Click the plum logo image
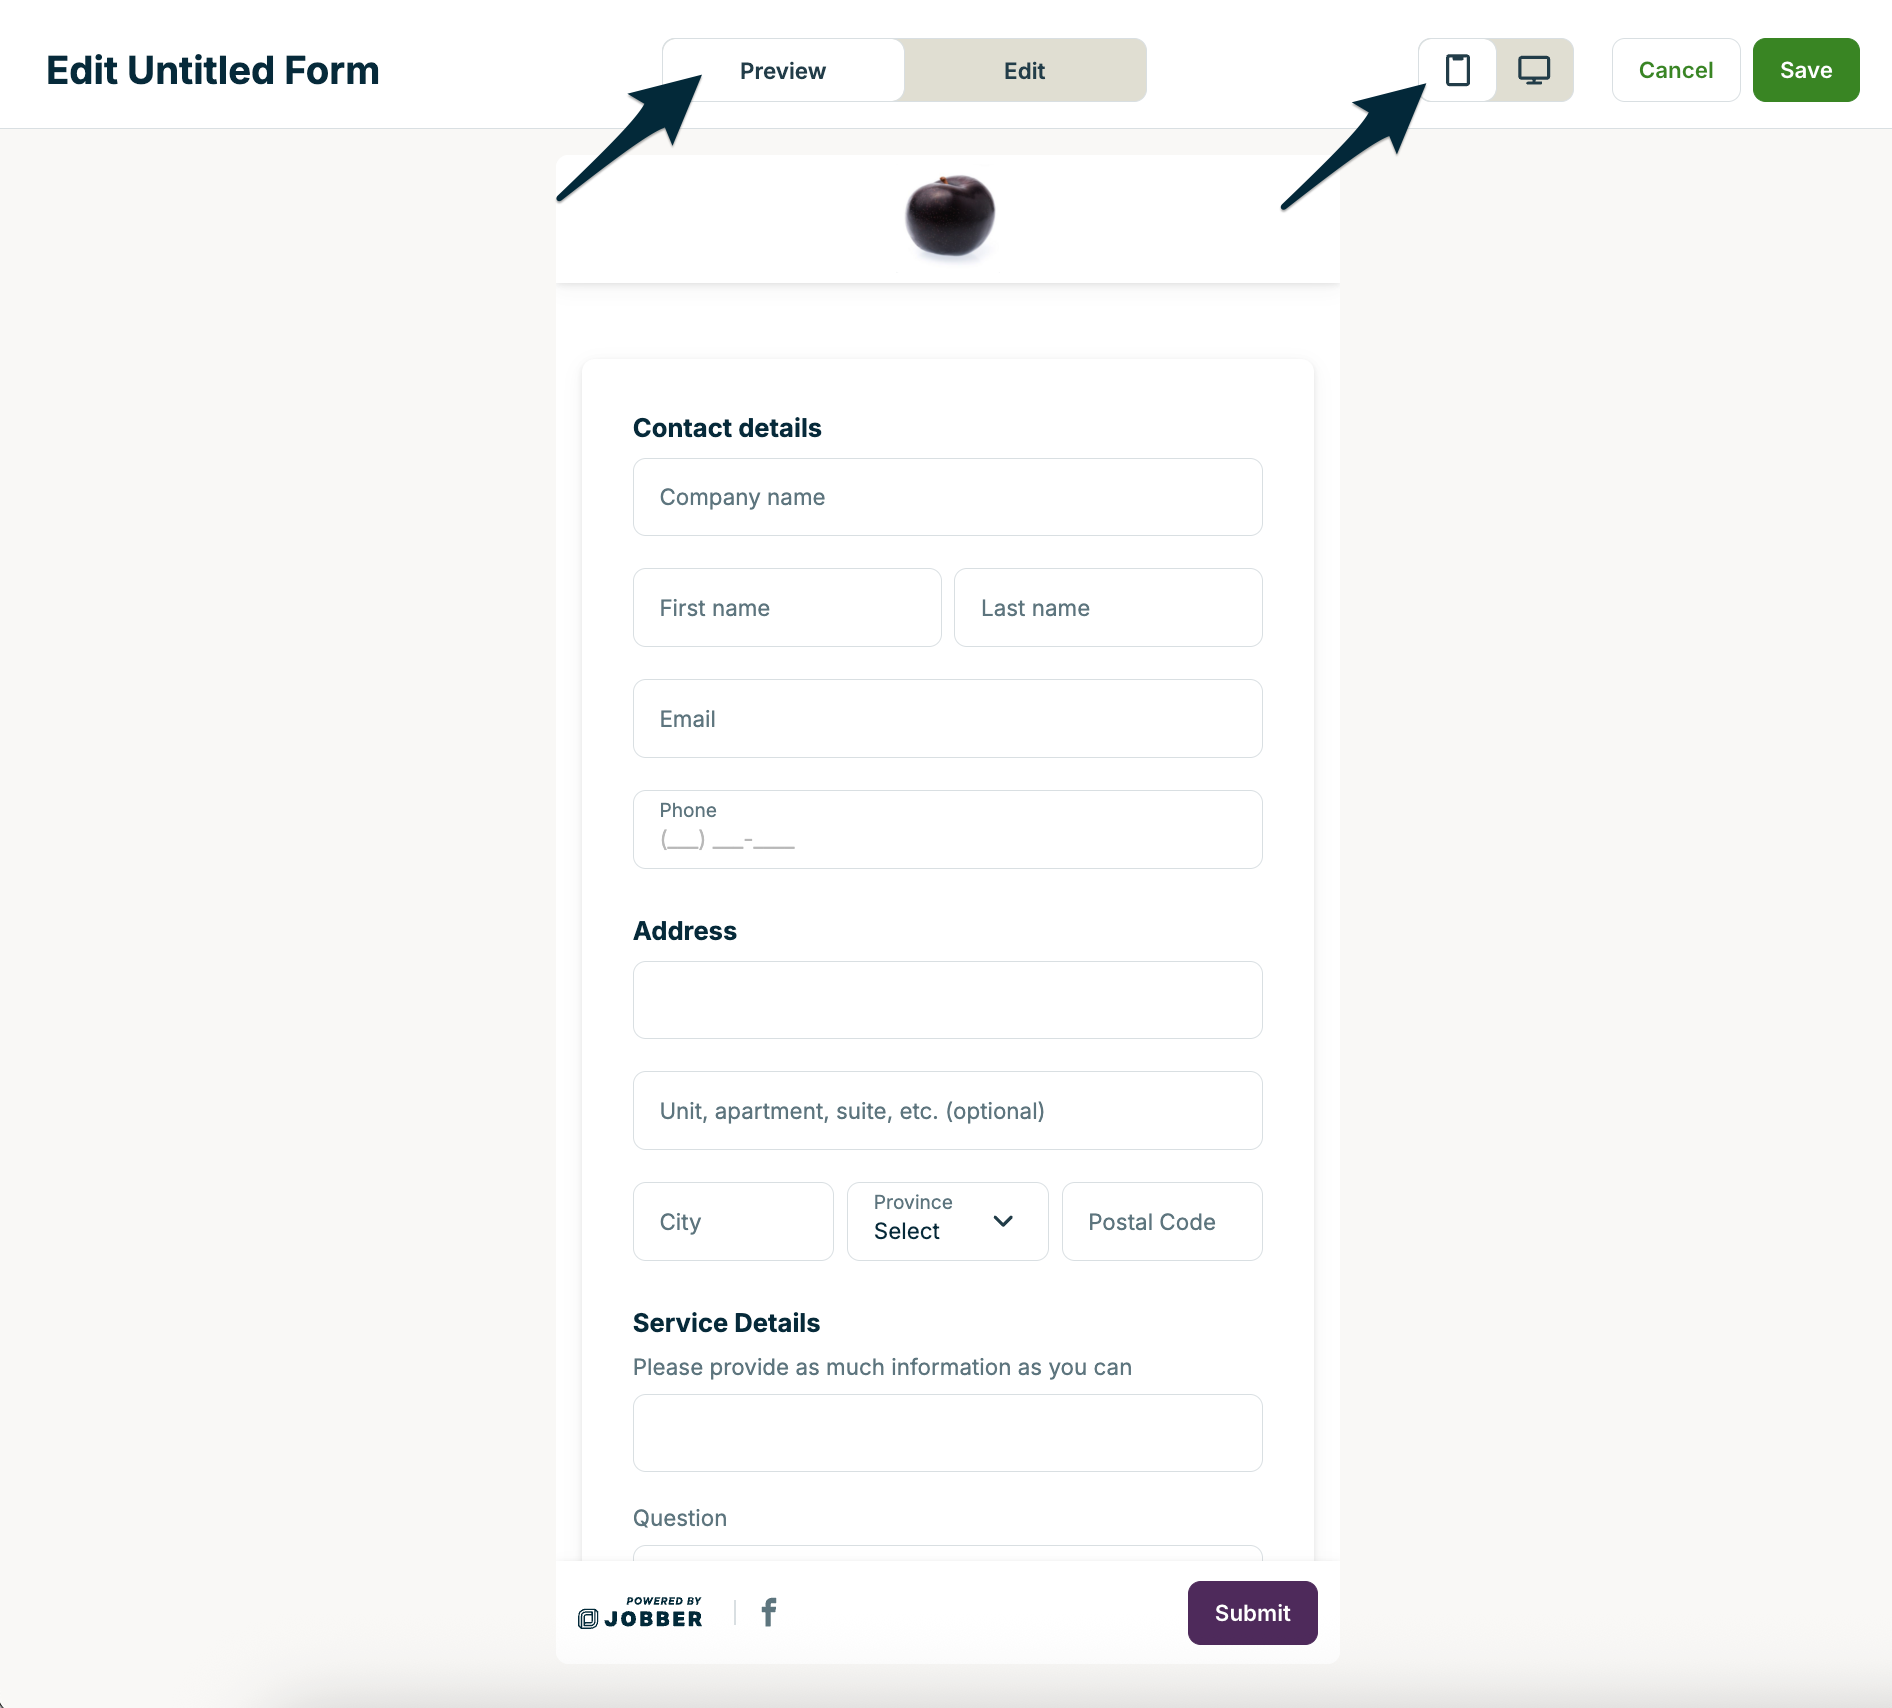Screen dimensions: 1892x1708 (949, 216)
